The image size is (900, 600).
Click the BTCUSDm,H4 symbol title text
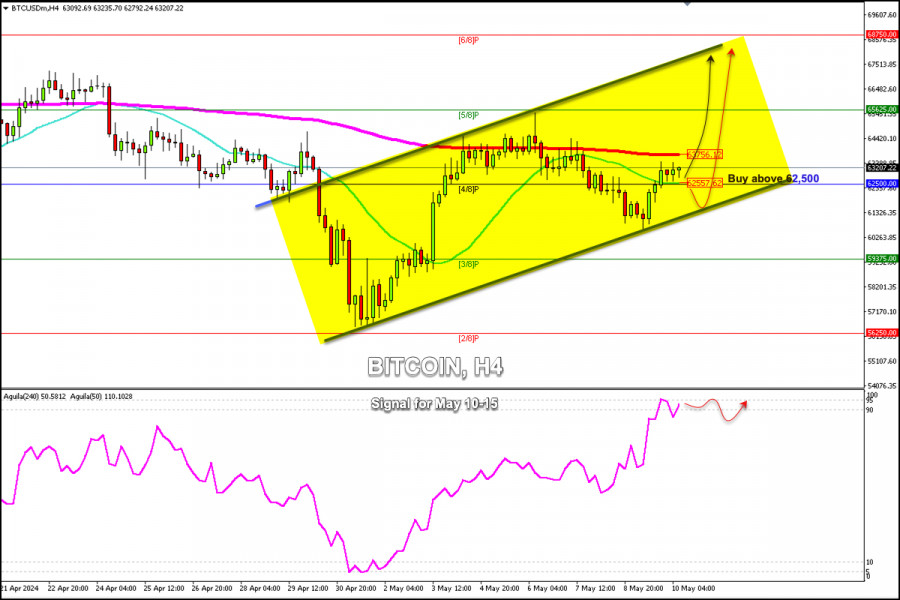[x=34, y=9]
